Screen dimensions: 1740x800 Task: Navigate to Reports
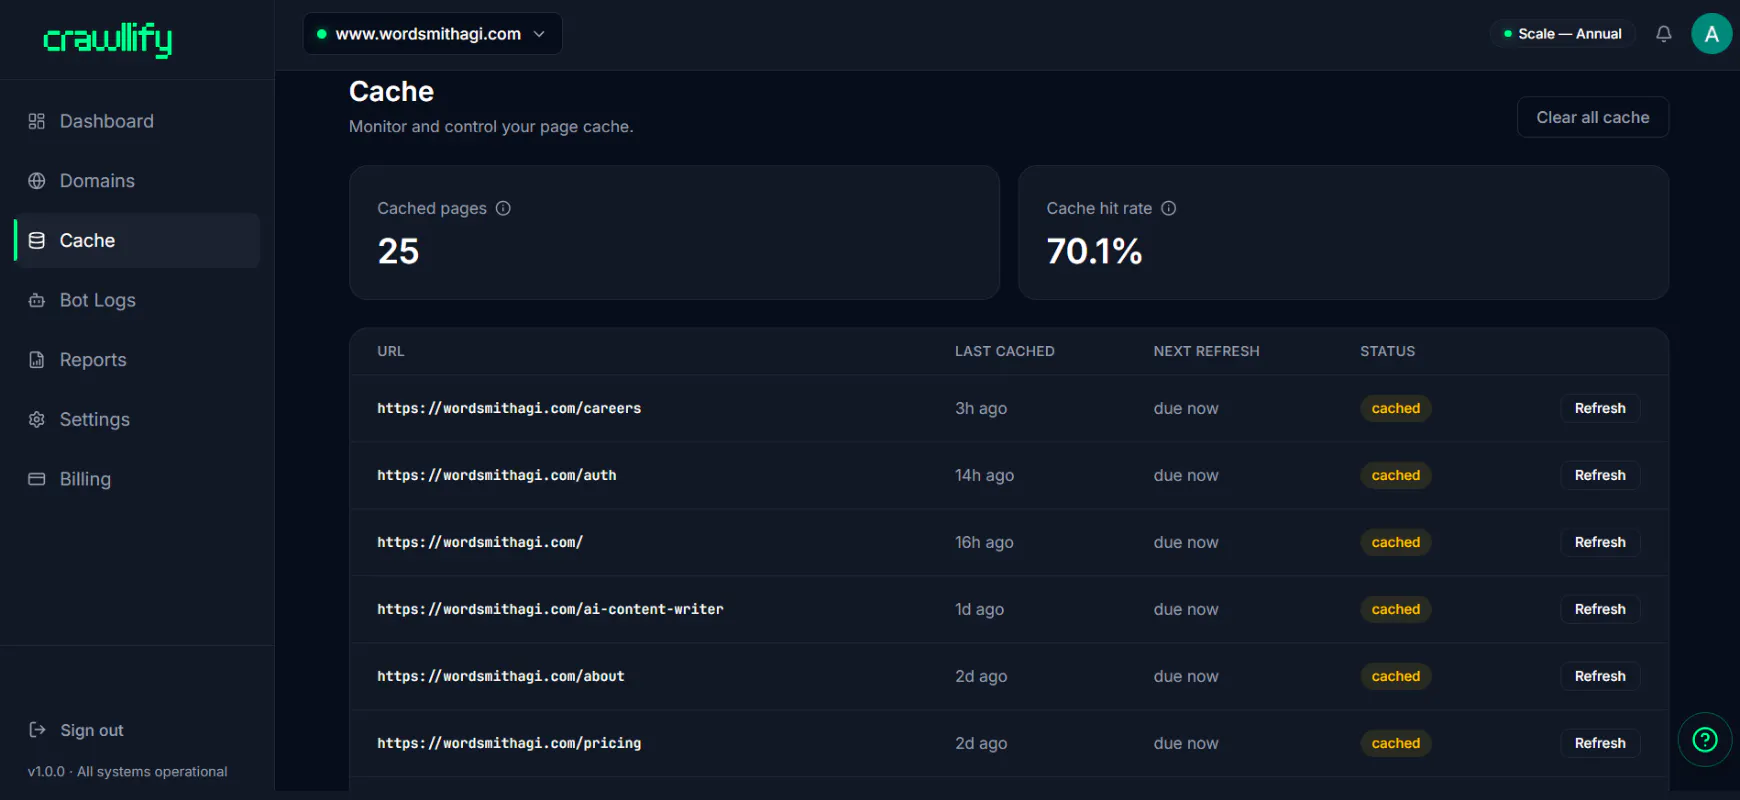(93, 360)
